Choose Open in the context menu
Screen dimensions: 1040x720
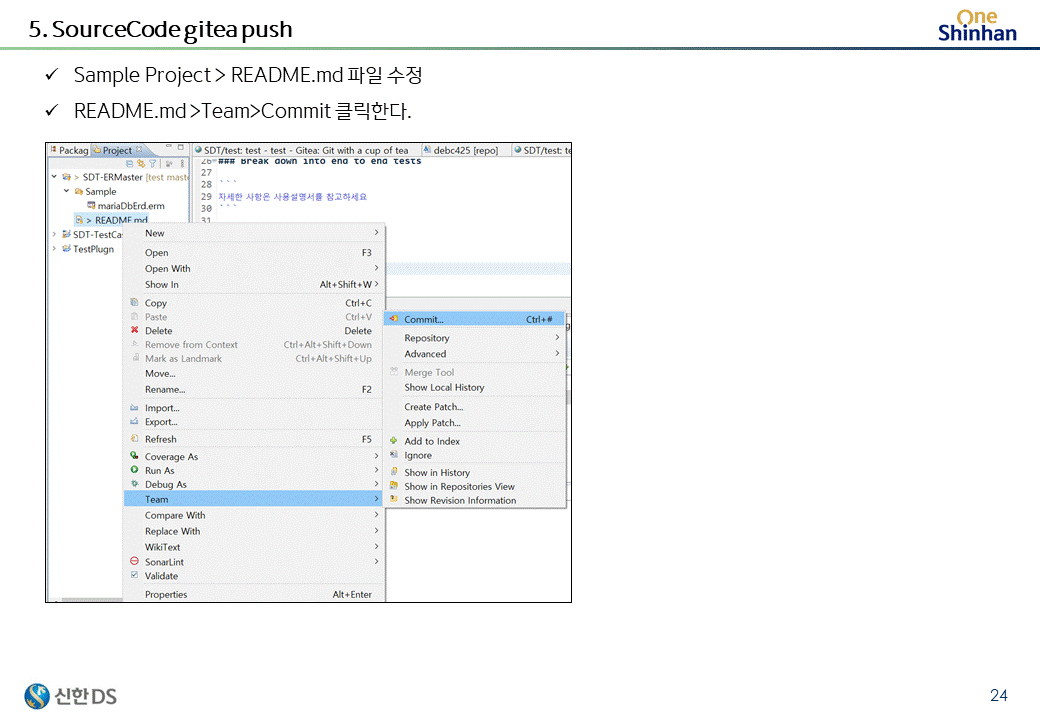tap(253, 253)
